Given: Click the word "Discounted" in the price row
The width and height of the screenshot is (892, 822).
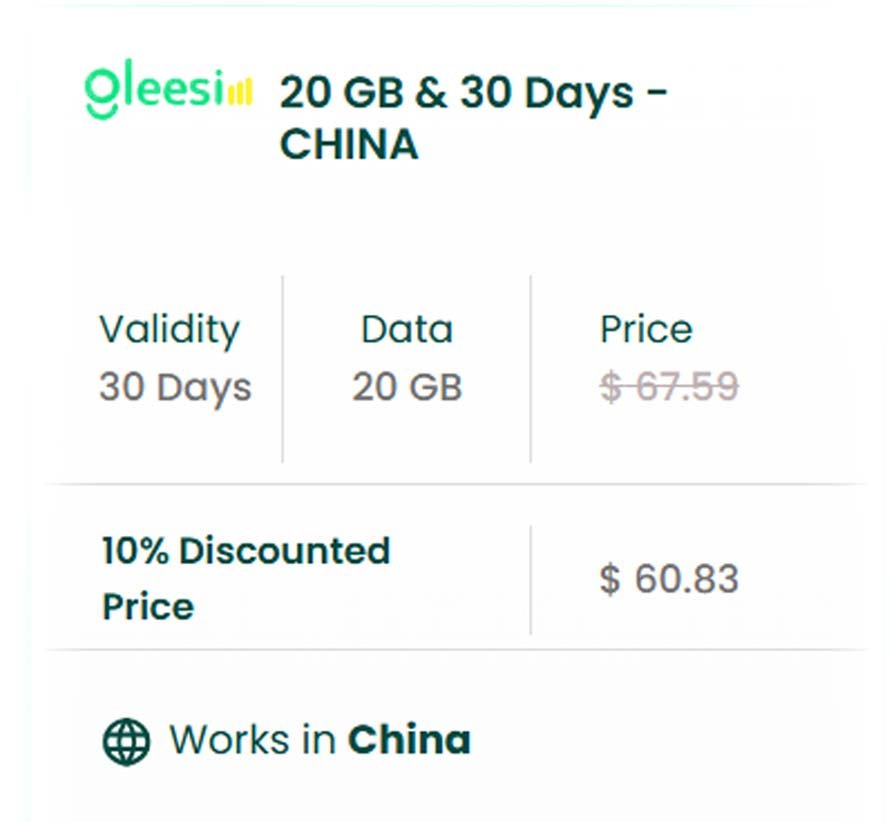Looking at the screenshot, I should tap(284, 551).
